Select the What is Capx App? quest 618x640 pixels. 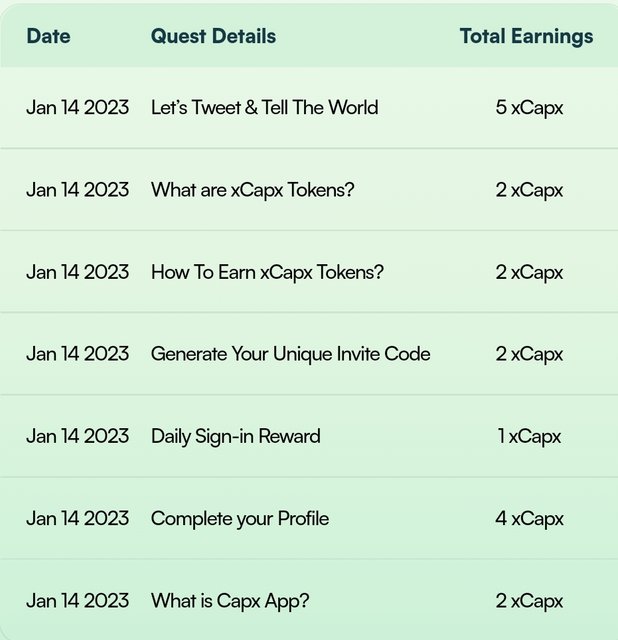tap(230, 601)
